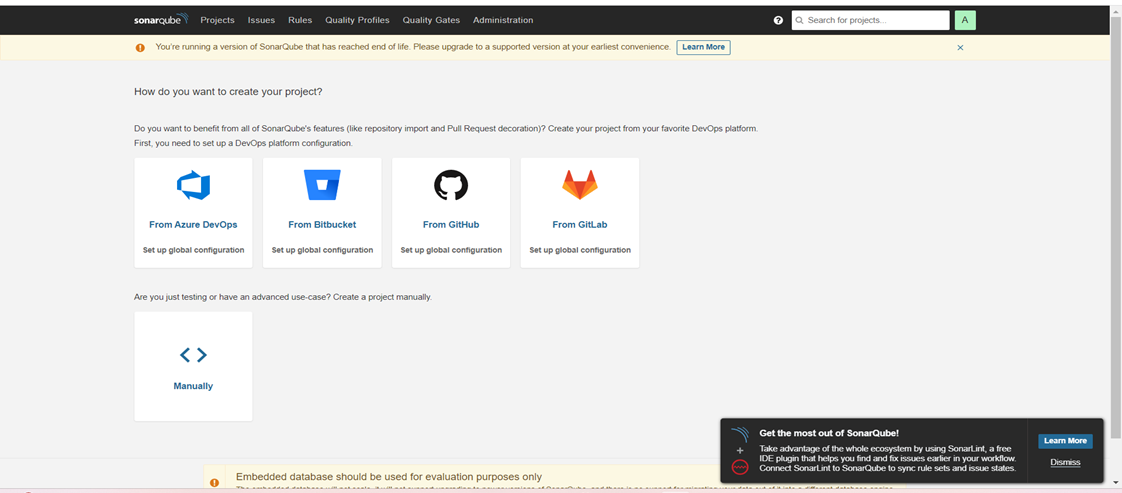Click the SonarLint wave logo in the promo box
1122x493 pixels.
click(740, 434)
